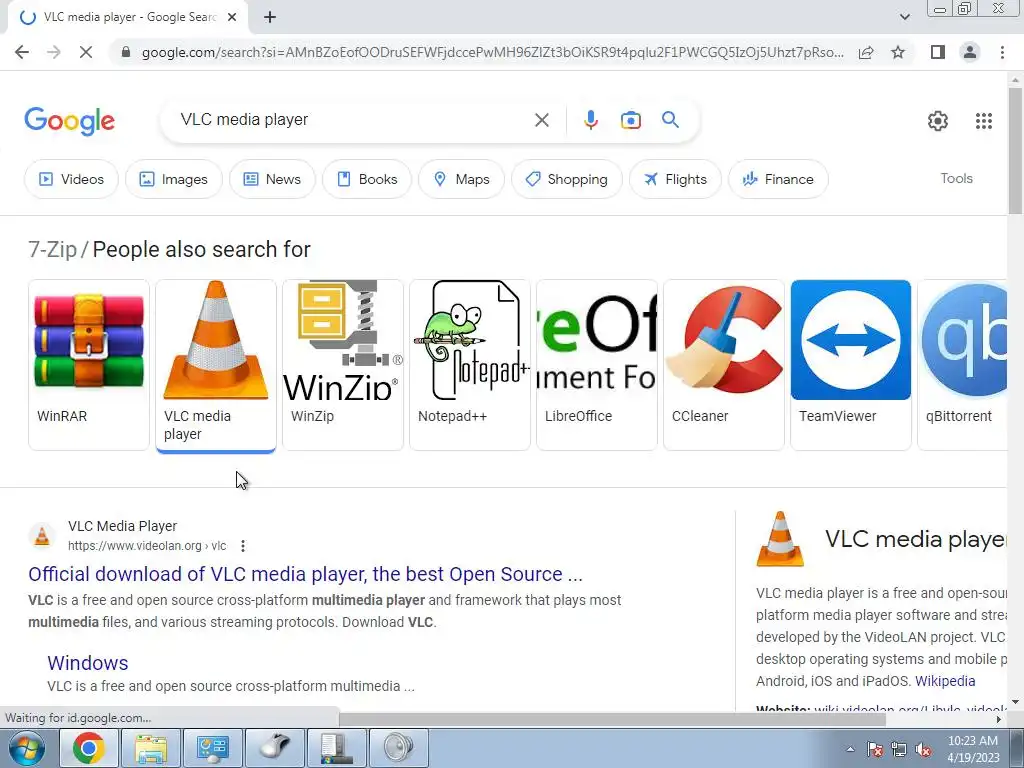Filter results by Maps

pos(461,179)
